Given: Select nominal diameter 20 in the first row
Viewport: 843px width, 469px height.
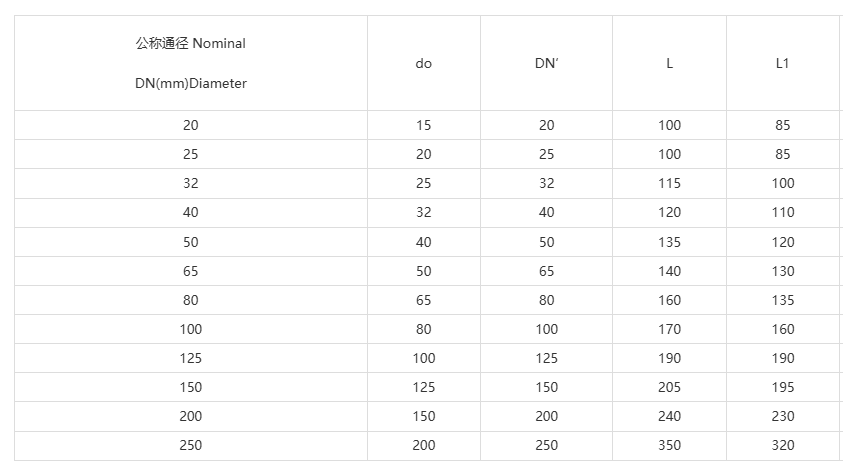Looking at the screenshot, I should point(191,125).
